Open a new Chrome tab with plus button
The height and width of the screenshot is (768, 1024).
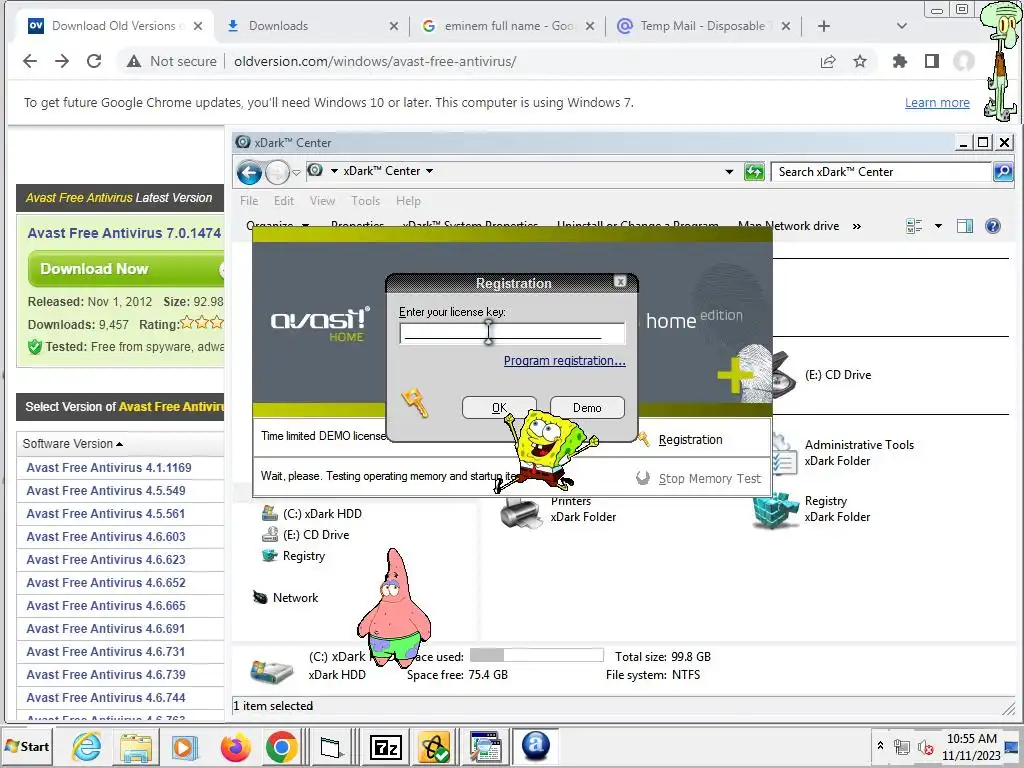824,26
